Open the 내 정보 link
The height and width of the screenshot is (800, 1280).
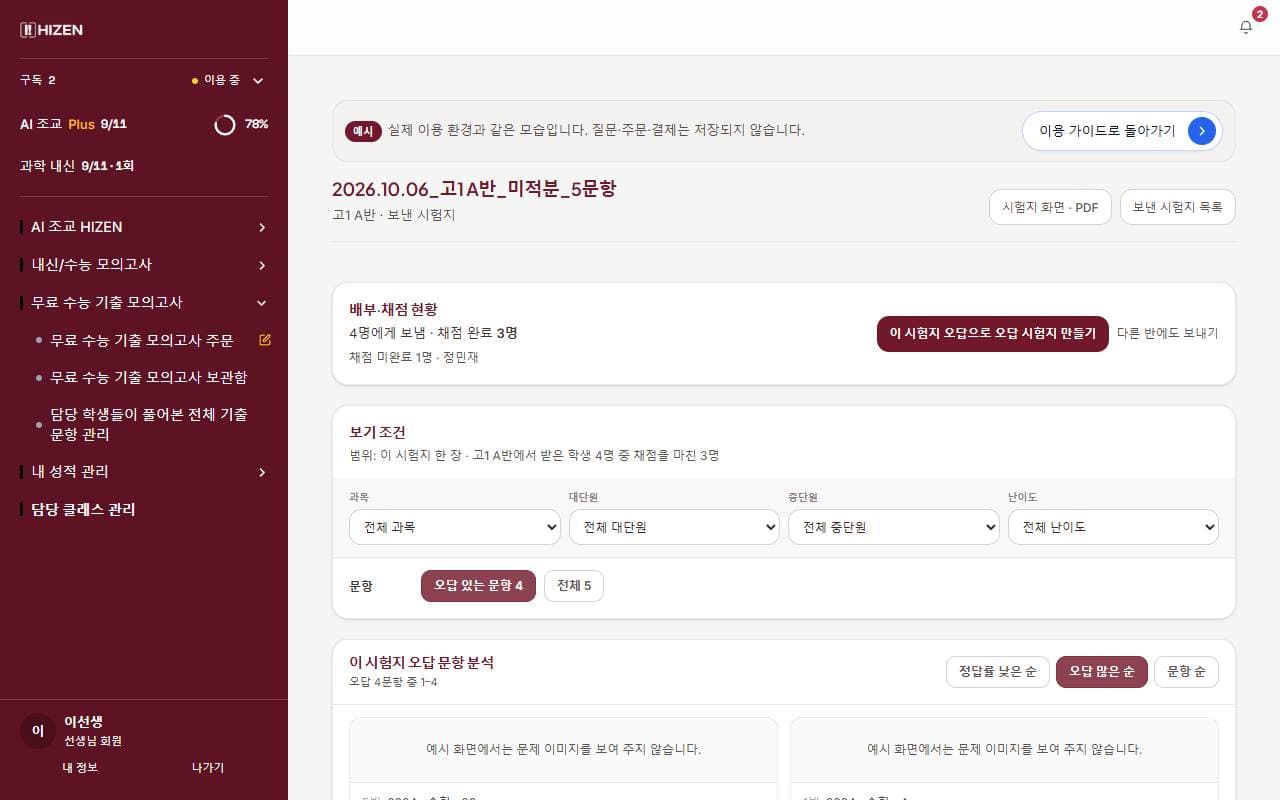80,768
